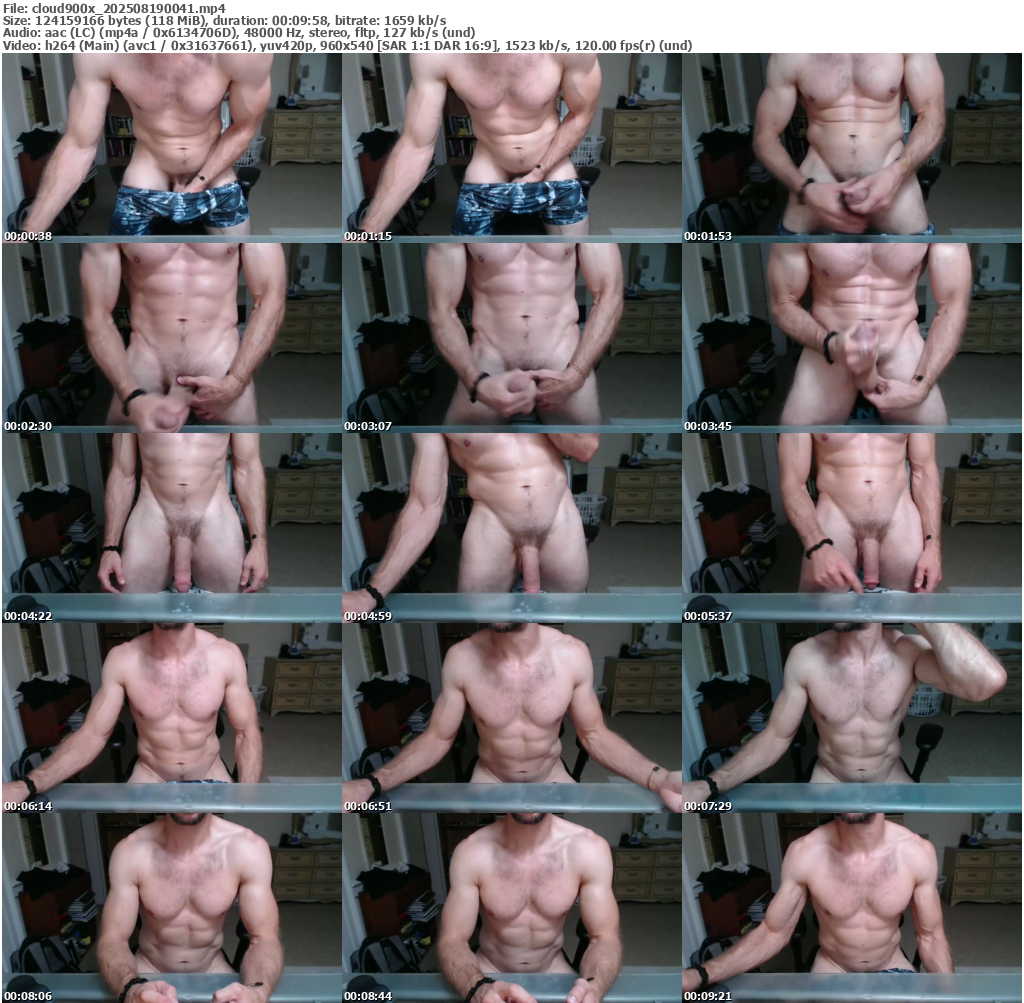Open the frame labeled 00:03:45
Image resolution: width=1024 pixels, height=1003 pixels.
click(x=852, y=338)
